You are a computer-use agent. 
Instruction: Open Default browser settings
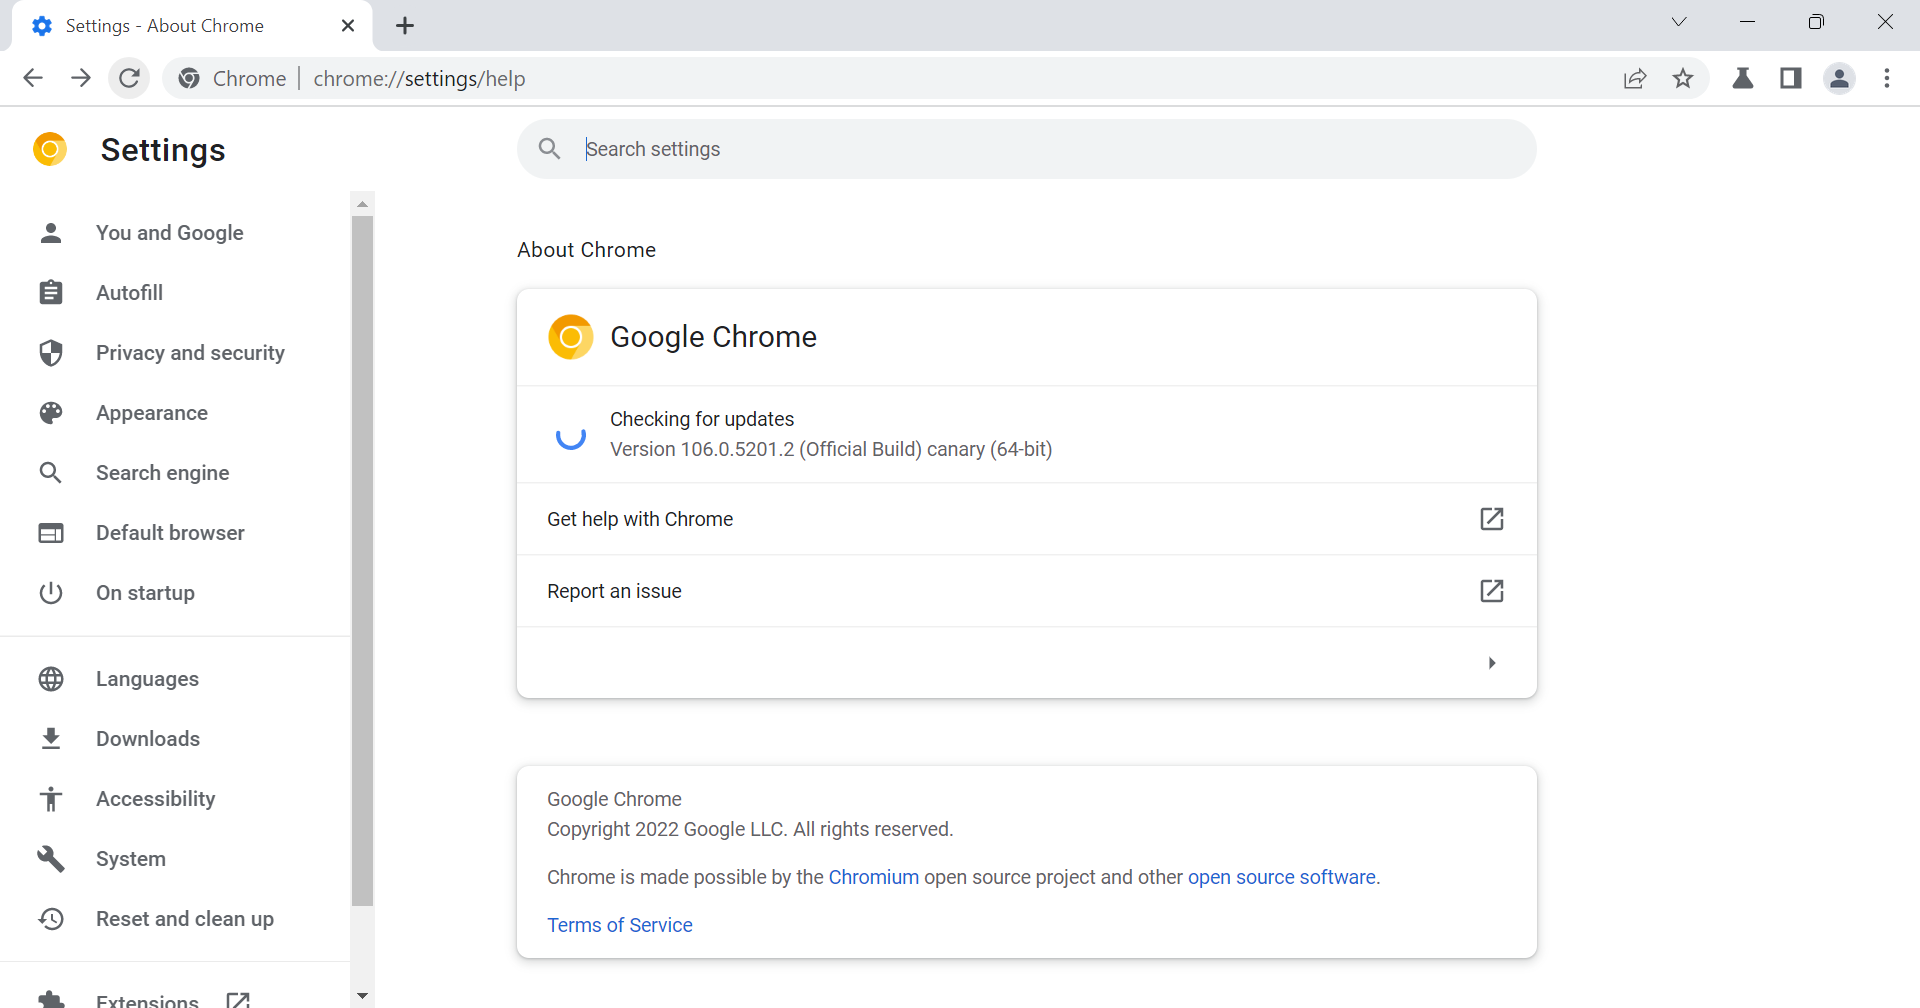coord(170,533)
